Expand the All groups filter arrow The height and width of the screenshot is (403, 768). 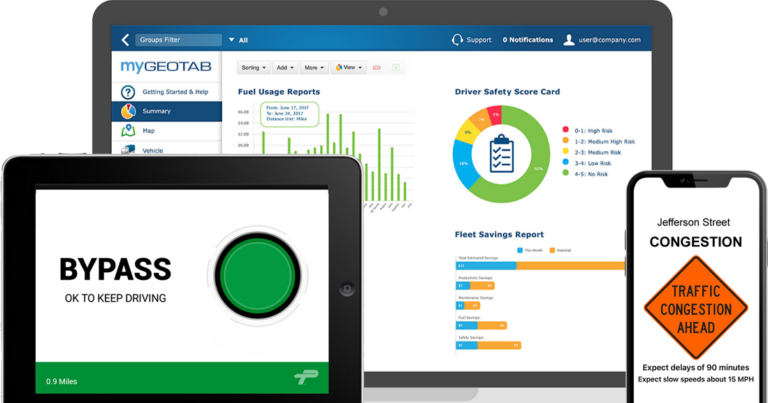(x=232, y=40)
